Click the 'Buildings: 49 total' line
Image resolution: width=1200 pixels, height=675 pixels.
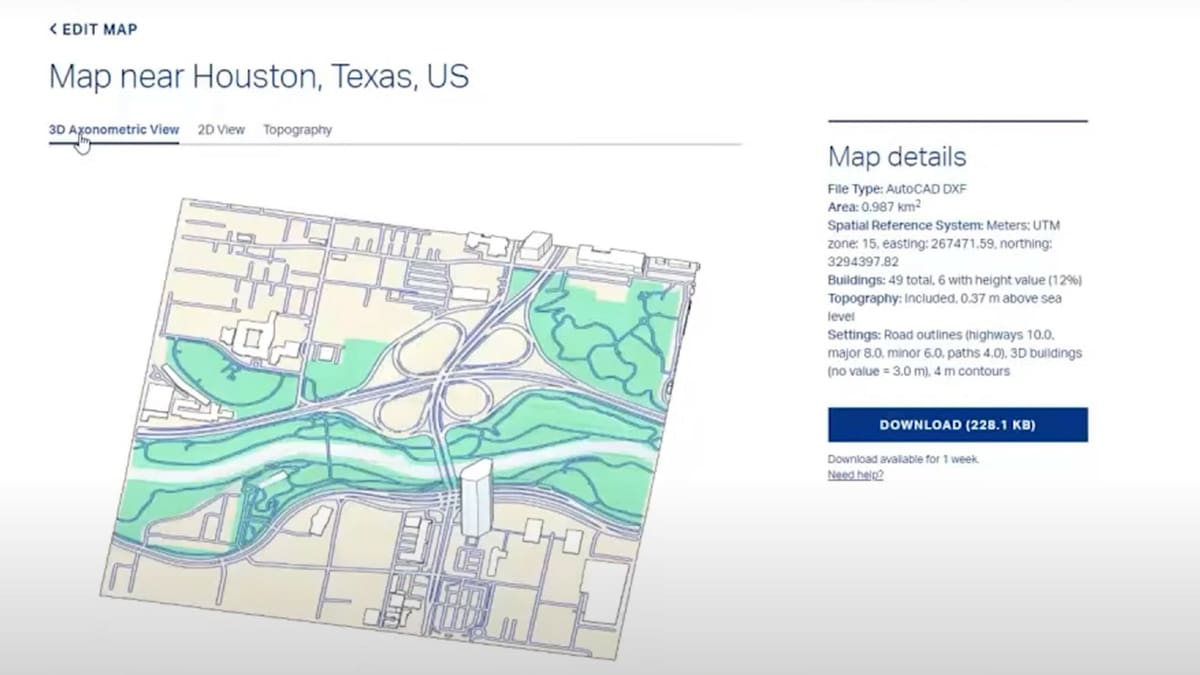(x=955, y=280)
